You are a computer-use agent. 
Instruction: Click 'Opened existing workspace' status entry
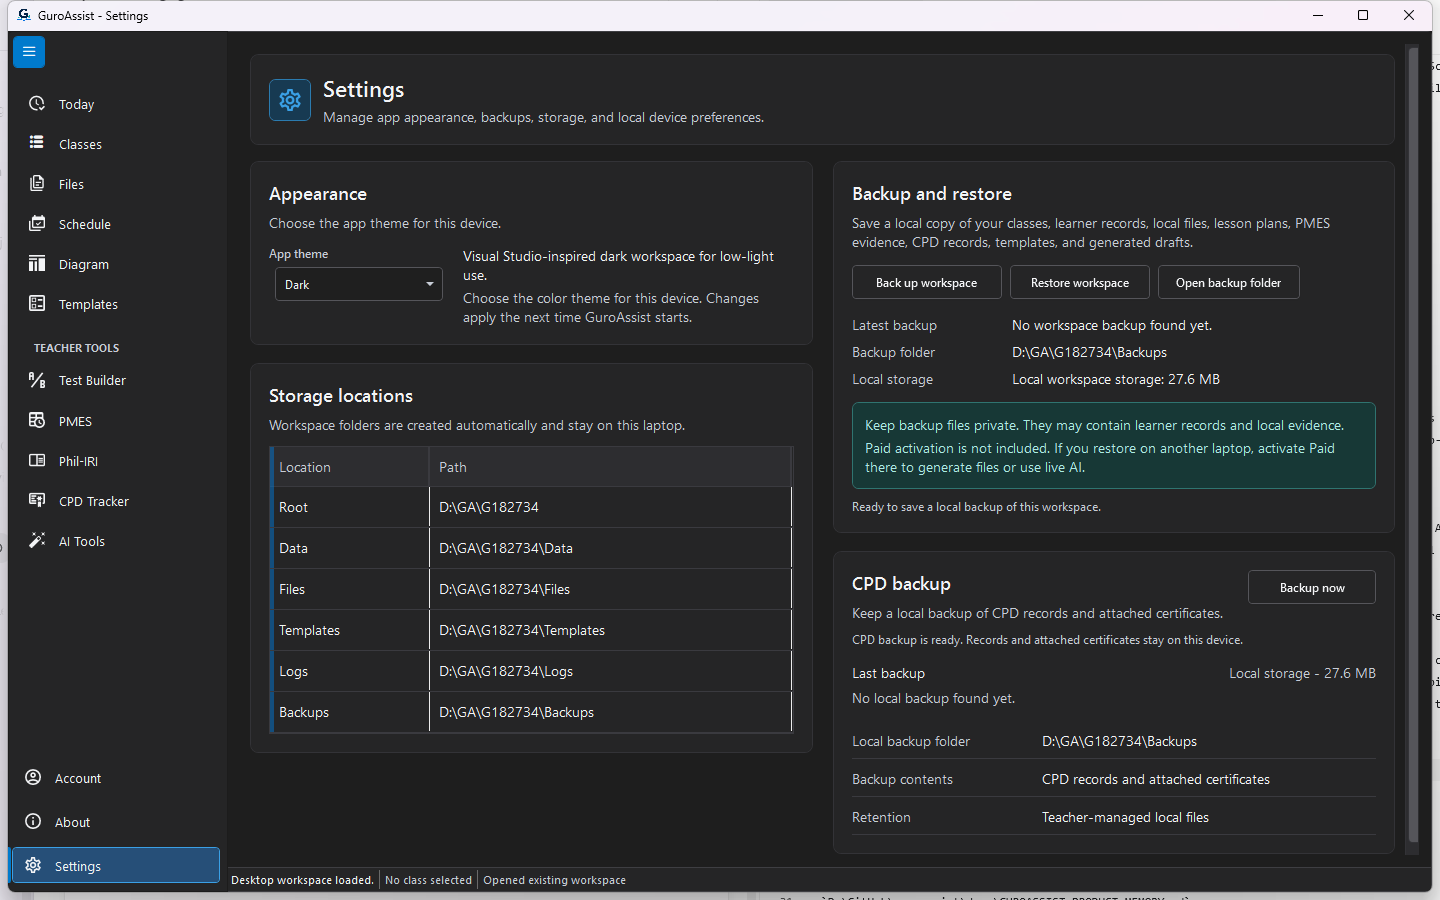[554, 880]
